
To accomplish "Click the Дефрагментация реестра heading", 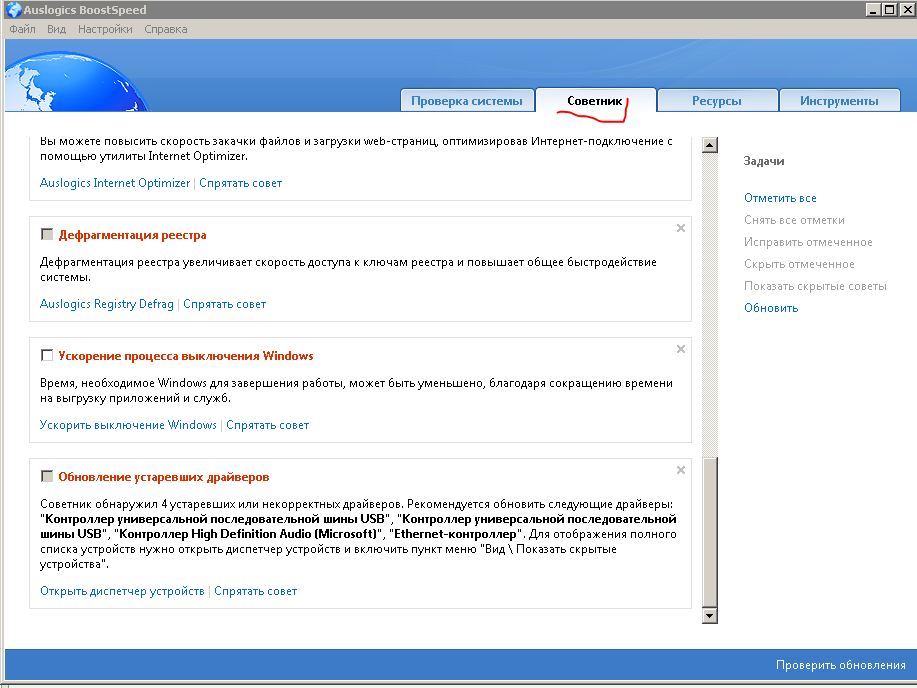I will pyautogui.click(x=132, y=235).
